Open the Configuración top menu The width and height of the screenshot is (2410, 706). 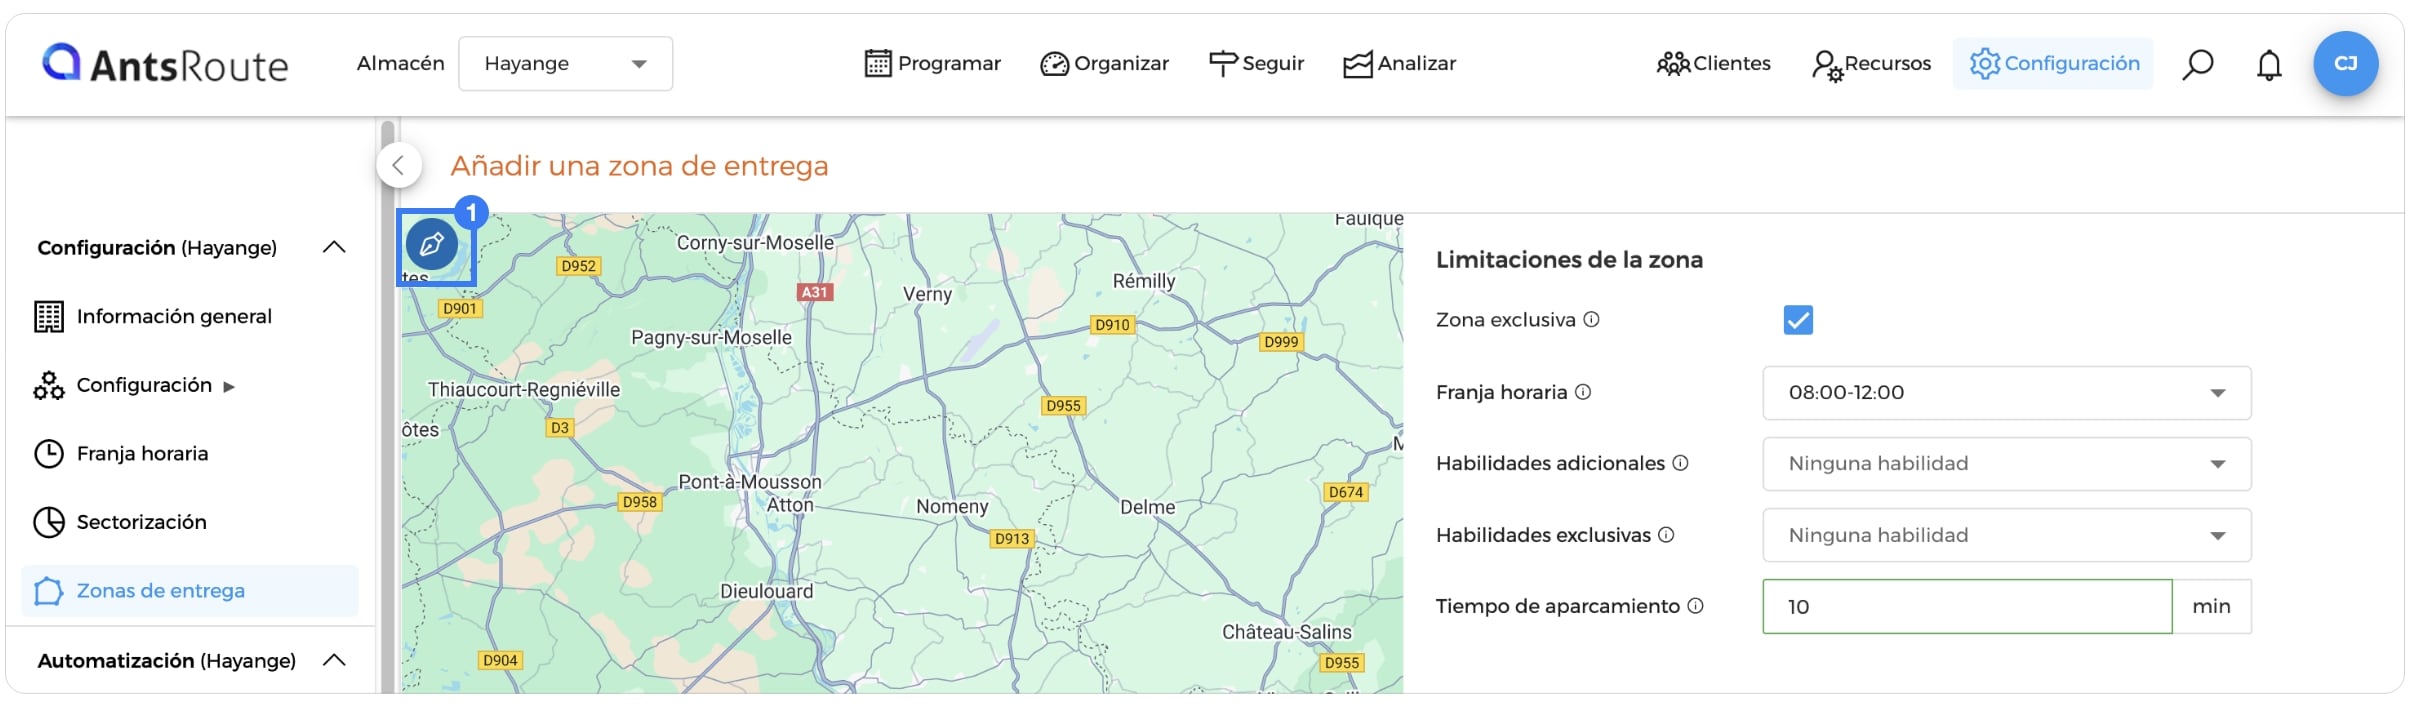tap(2054, 64)
